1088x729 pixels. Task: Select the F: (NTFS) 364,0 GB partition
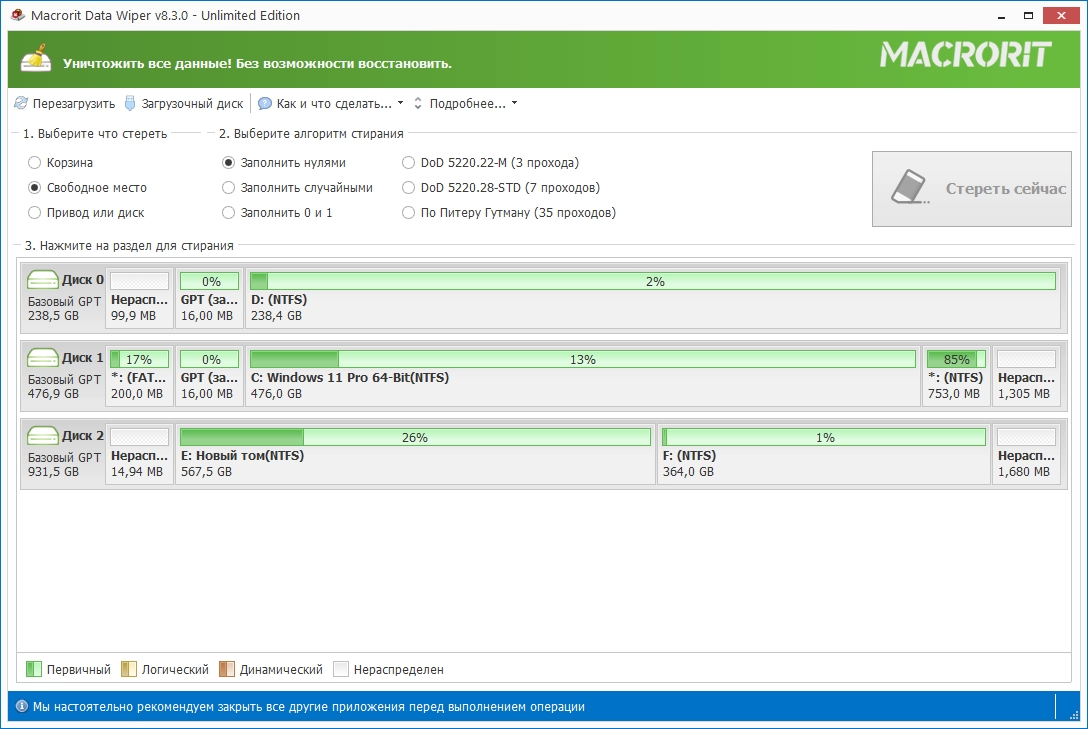coord(824,453)
